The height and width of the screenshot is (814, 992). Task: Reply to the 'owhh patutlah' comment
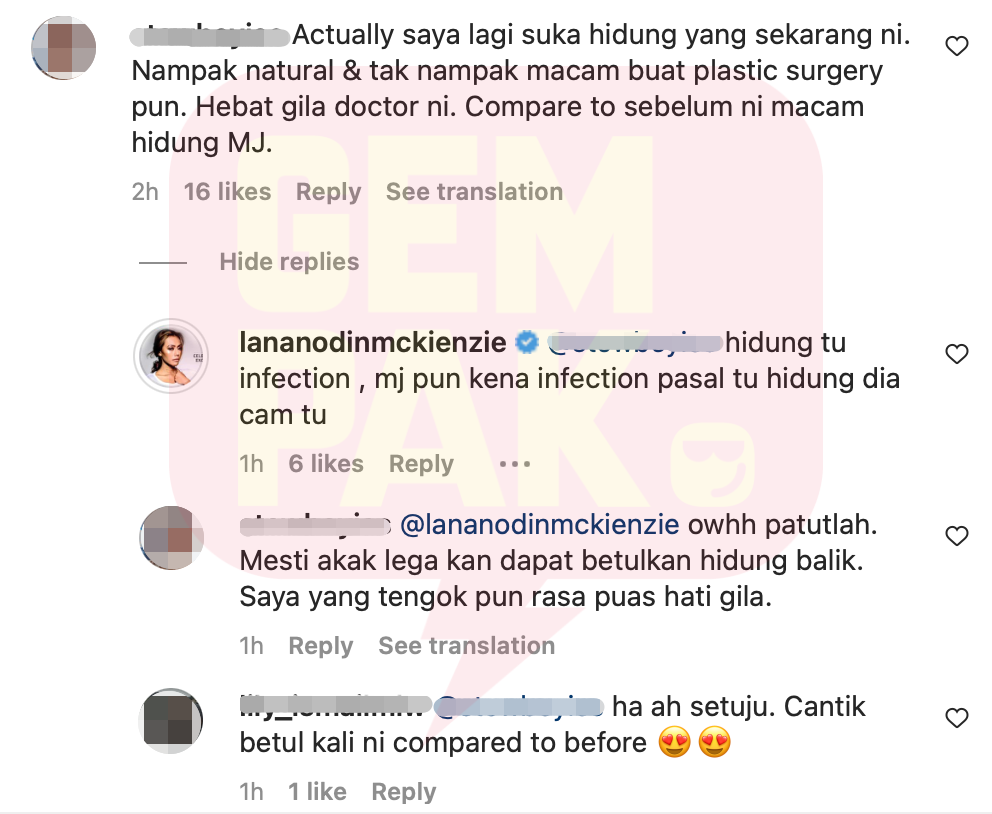point(321,646)
